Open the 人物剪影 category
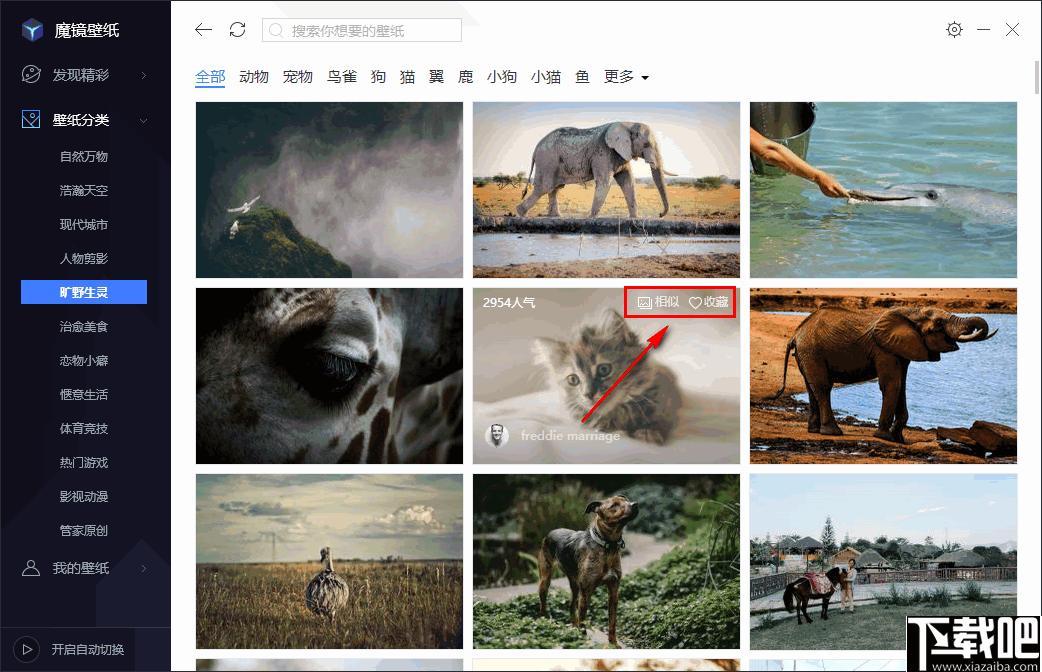Viewport: 1042px width, 672px height. [84, 259]
